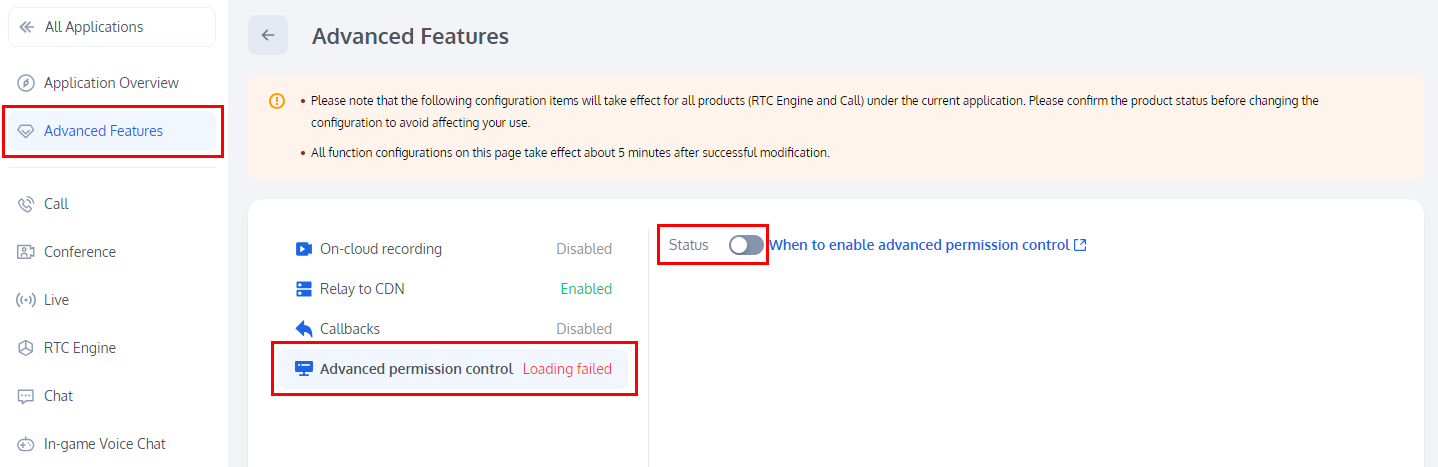Click the On-cloud recording camera icon
Screen dimensions: 1438x467
[x=304, y=249]
